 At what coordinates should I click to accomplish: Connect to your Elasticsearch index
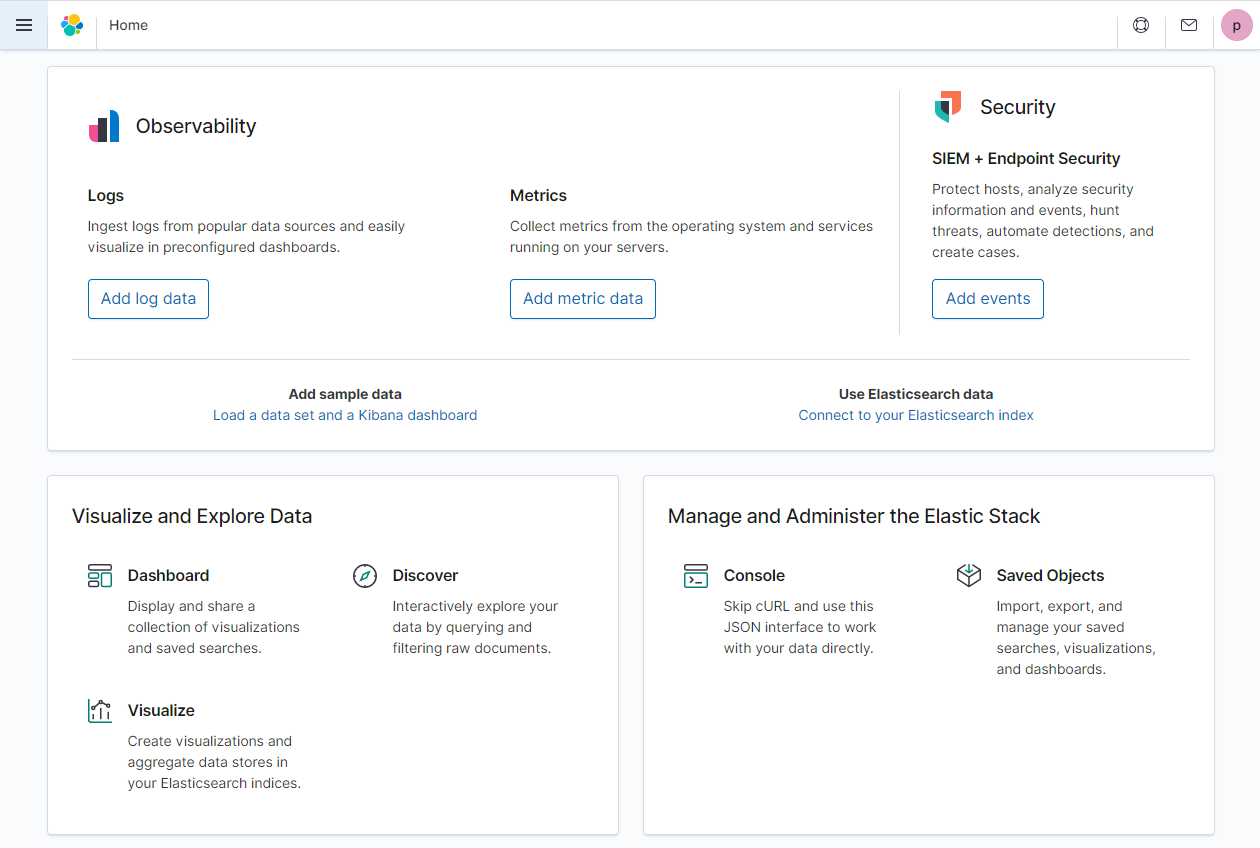click(915, 414)
